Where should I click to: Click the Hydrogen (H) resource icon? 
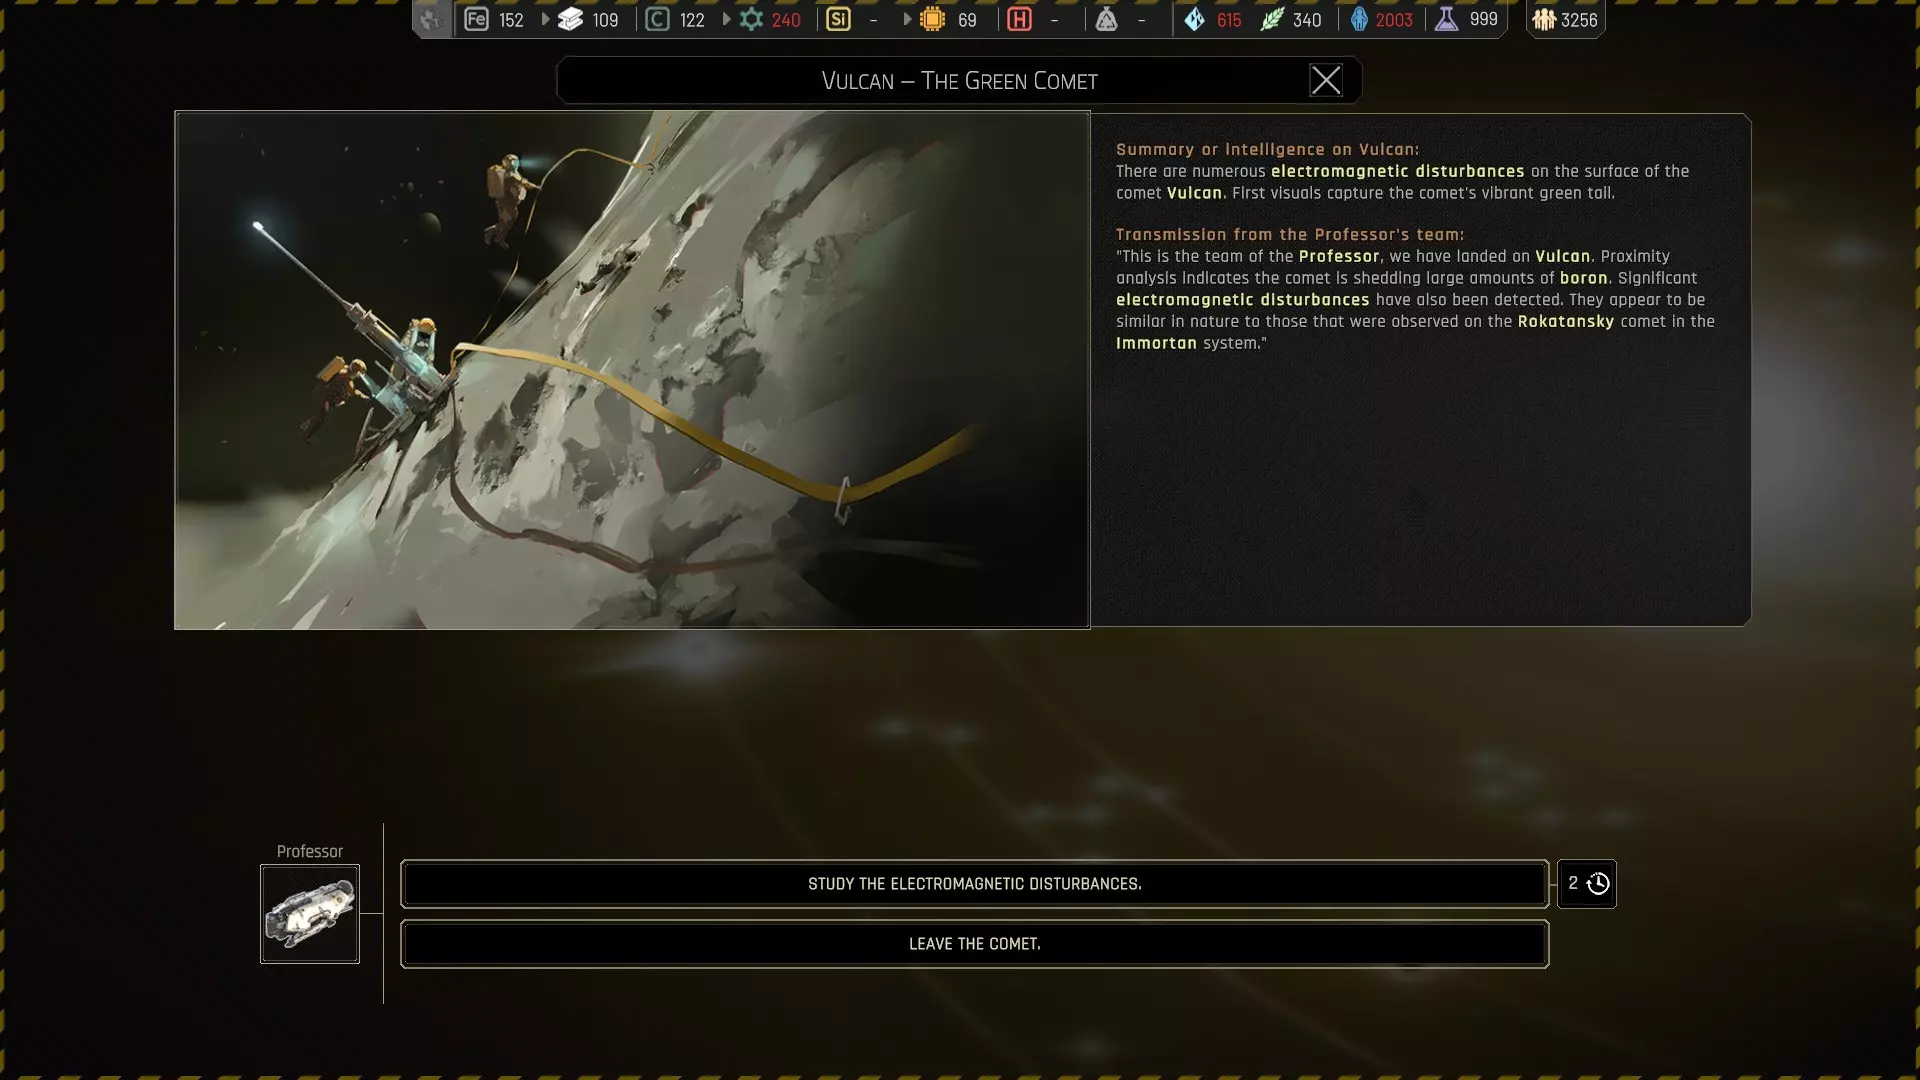[1019, 19]
